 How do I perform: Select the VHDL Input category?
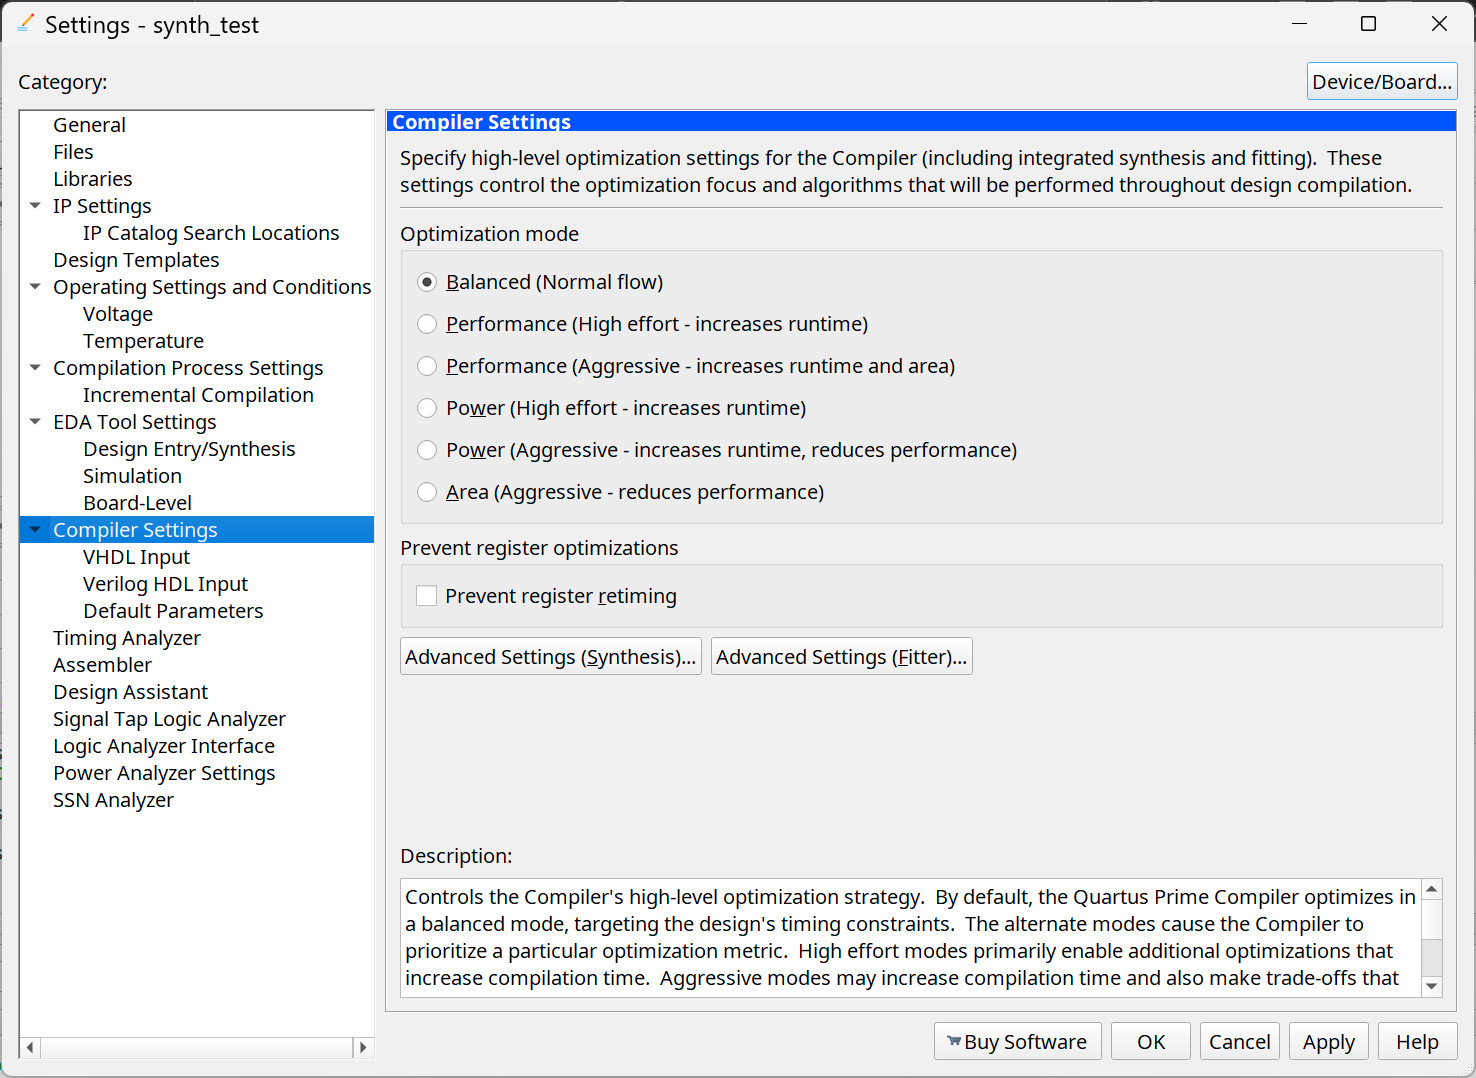[x=136, y=556]
